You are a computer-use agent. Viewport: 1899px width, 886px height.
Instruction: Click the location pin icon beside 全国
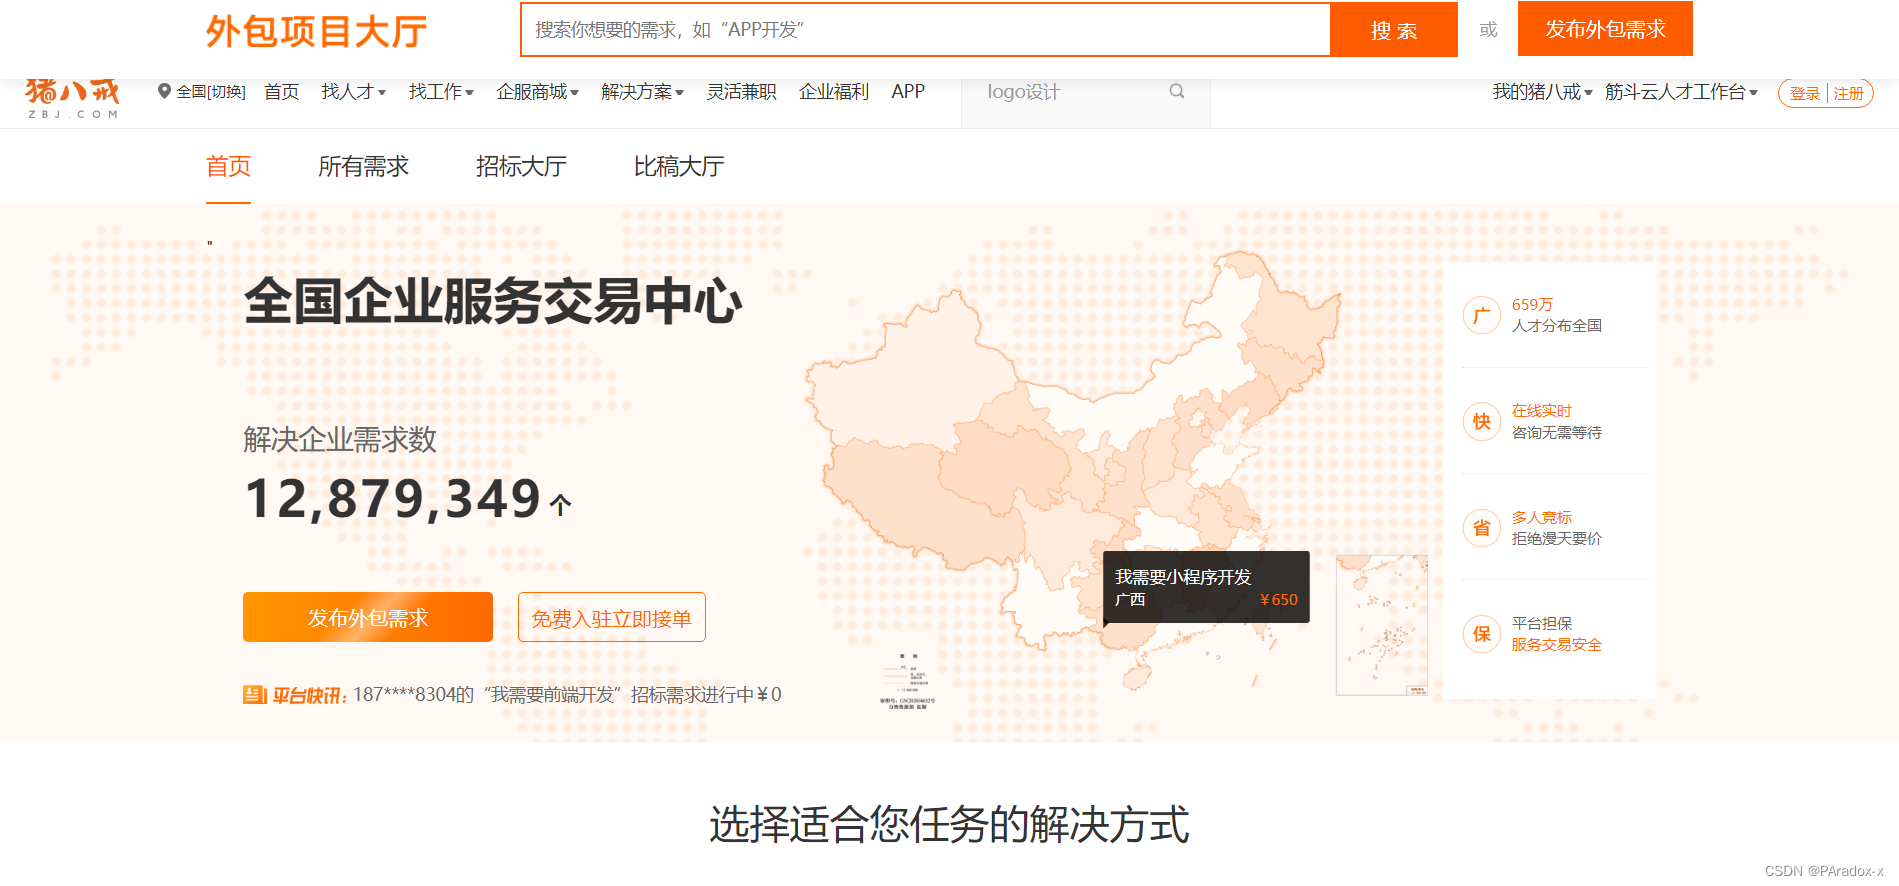(164, 91)
